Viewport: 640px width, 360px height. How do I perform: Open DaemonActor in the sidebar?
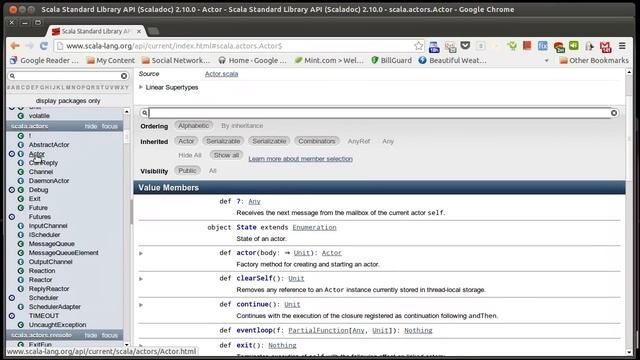(x=49, y=181)
